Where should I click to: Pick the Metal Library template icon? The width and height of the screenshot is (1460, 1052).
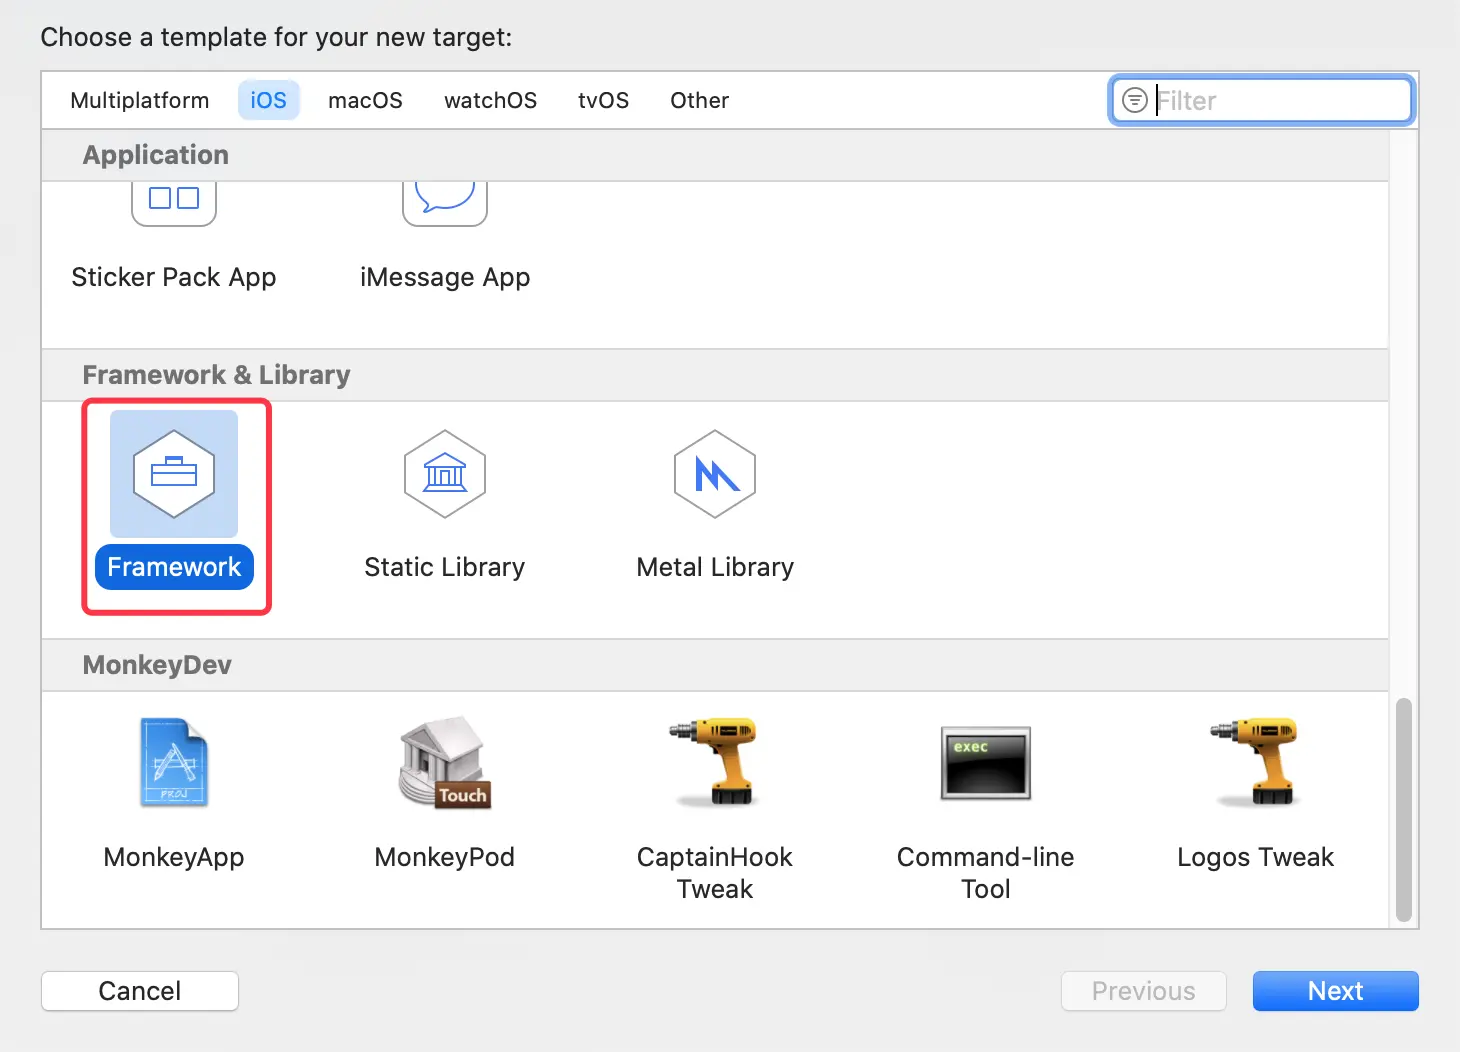coord(715,474)
